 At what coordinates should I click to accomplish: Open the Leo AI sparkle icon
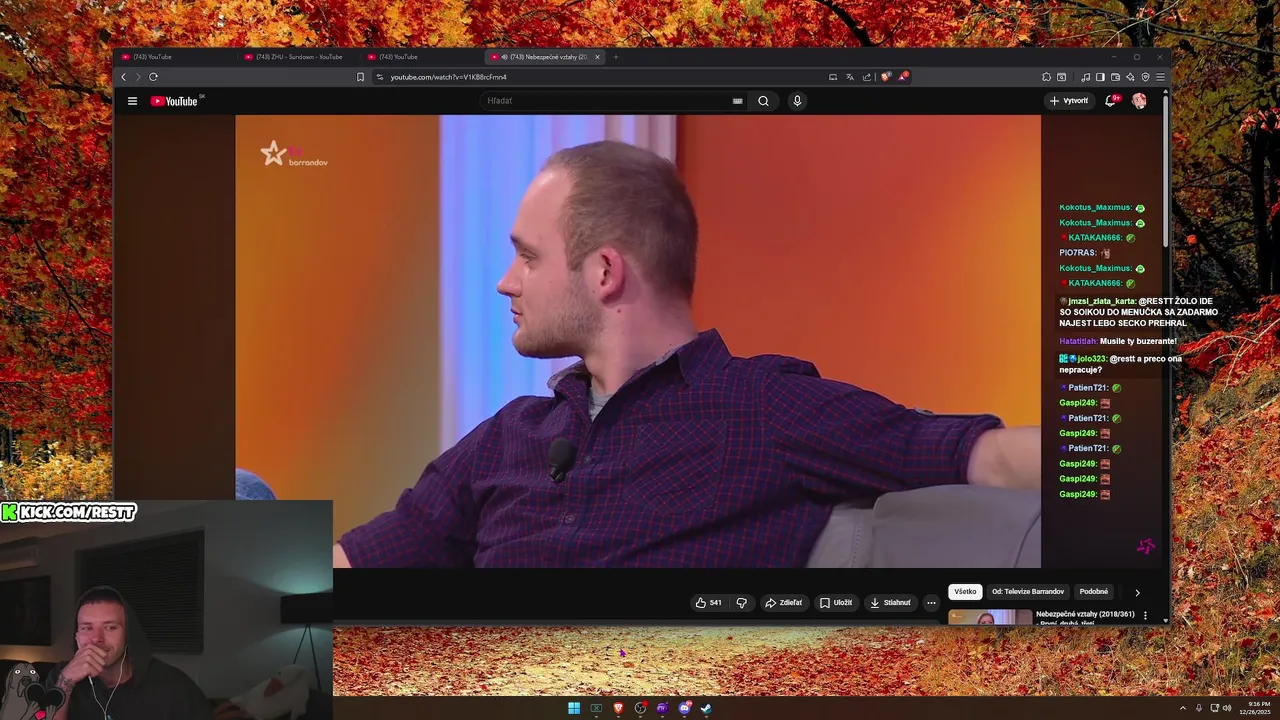tap(1130, 77)
